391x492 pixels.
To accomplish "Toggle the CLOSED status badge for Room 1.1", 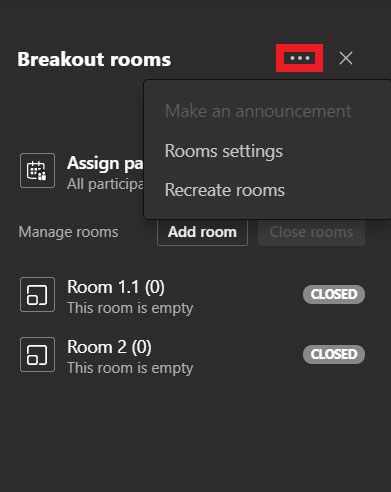I will pos(334,294).
